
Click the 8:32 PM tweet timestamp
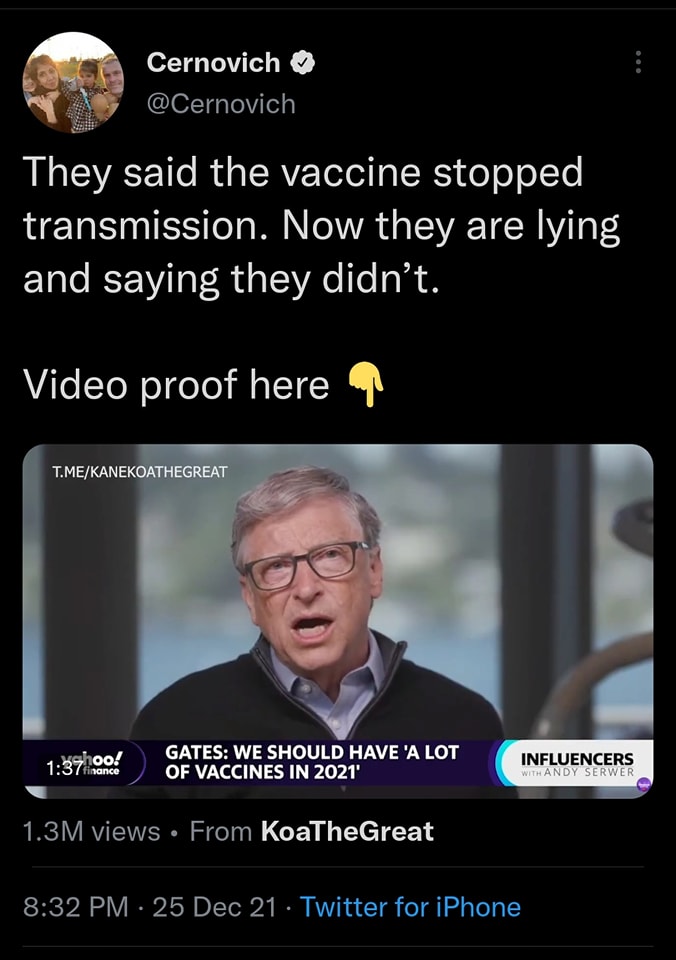coord(76,907)
